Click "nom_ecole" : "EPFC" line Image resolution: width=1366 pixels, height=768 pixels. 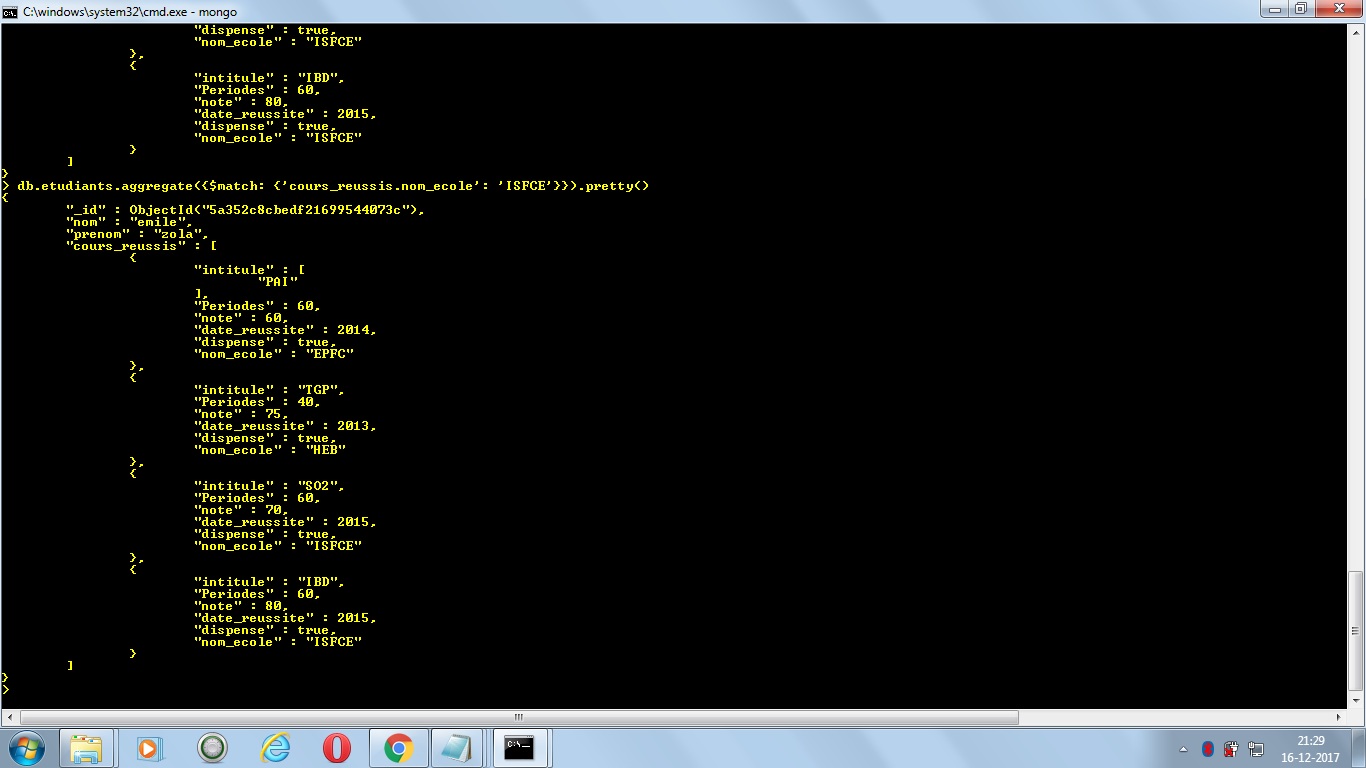point(273,354)
